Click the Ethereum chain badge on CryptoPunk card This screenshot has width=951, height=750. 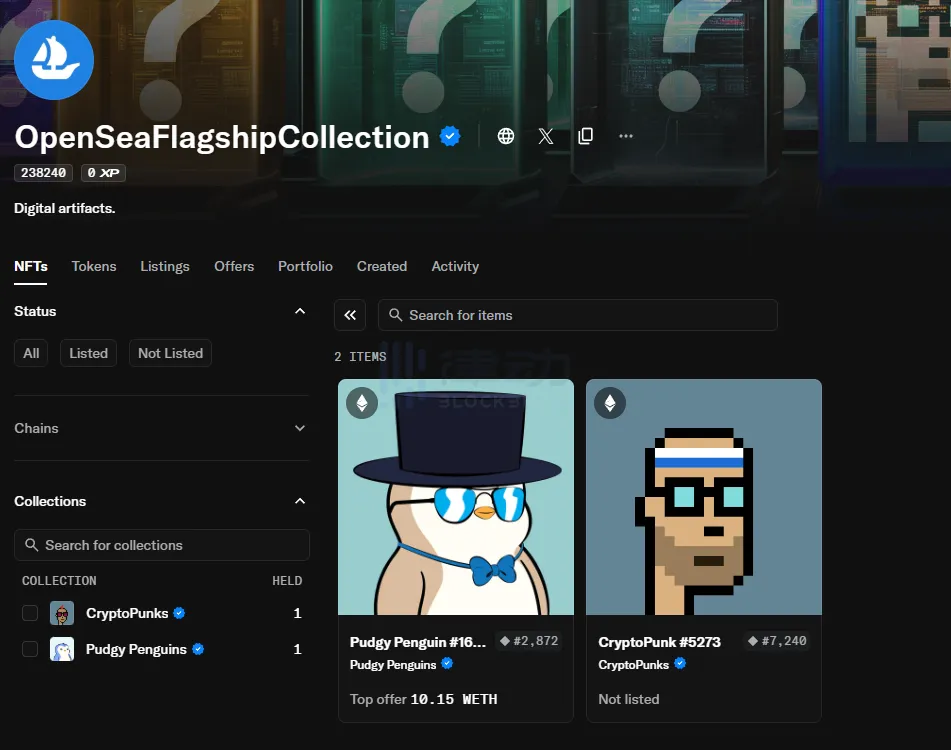point(610,403)
